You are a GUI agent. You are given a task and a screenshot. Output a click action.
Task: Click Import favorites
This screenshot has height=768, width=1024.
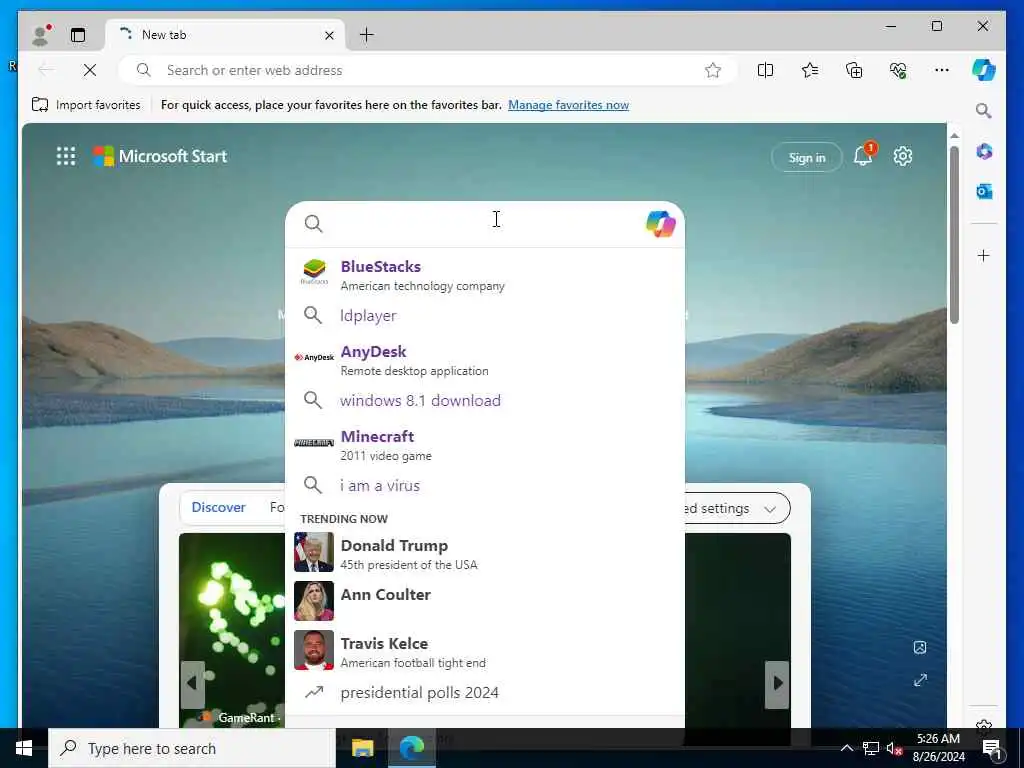click(86, 104)
